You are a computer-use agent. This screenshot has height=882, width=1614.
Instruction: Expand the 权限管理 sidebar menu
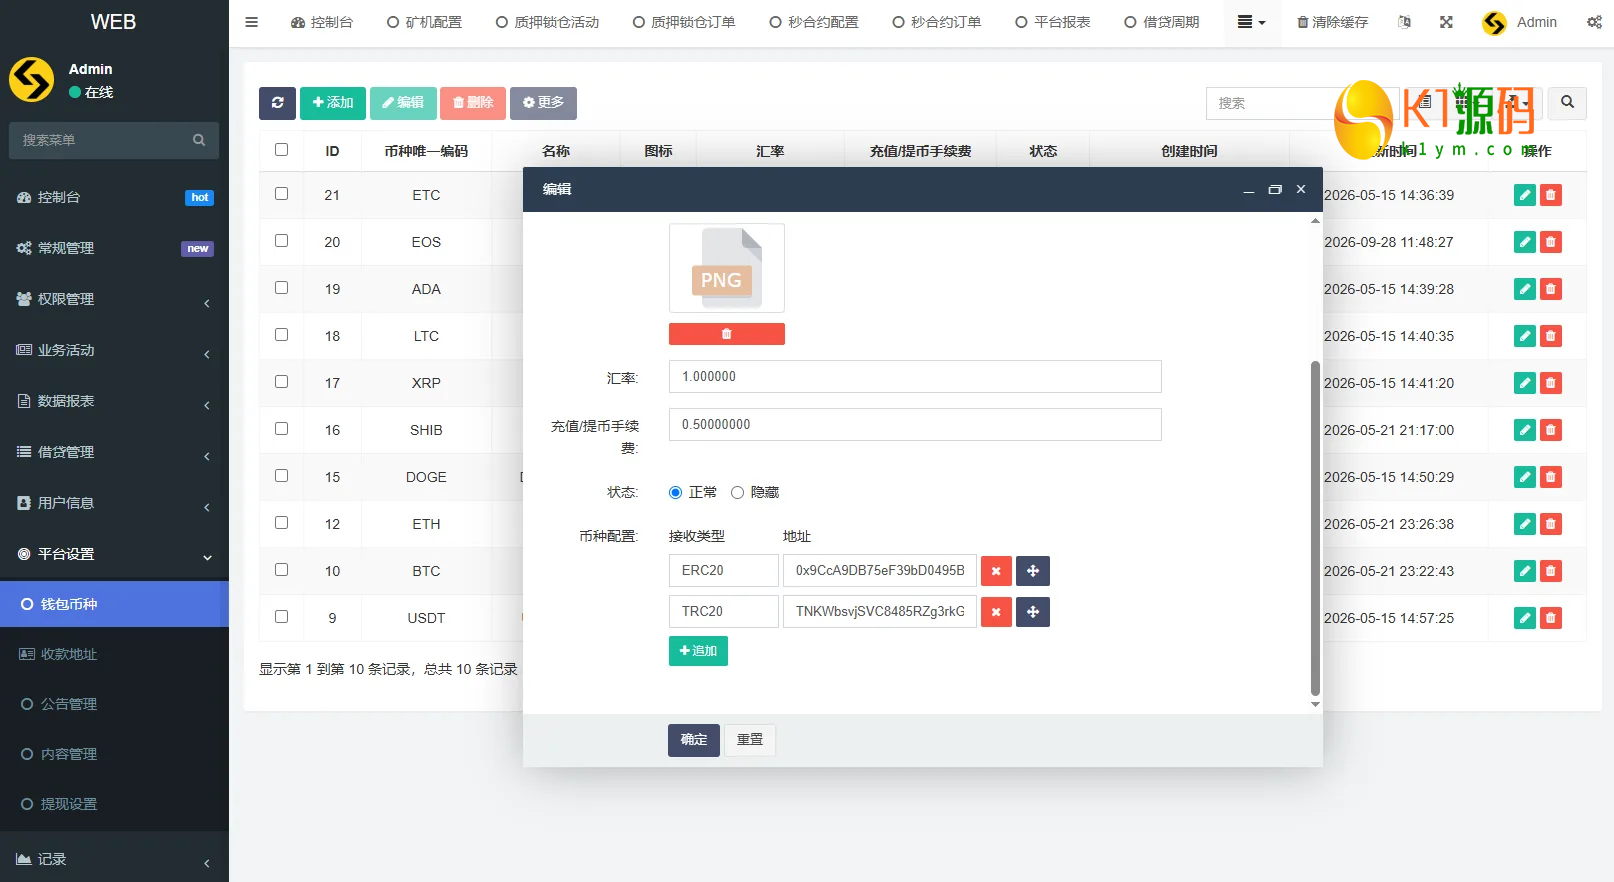114,299
